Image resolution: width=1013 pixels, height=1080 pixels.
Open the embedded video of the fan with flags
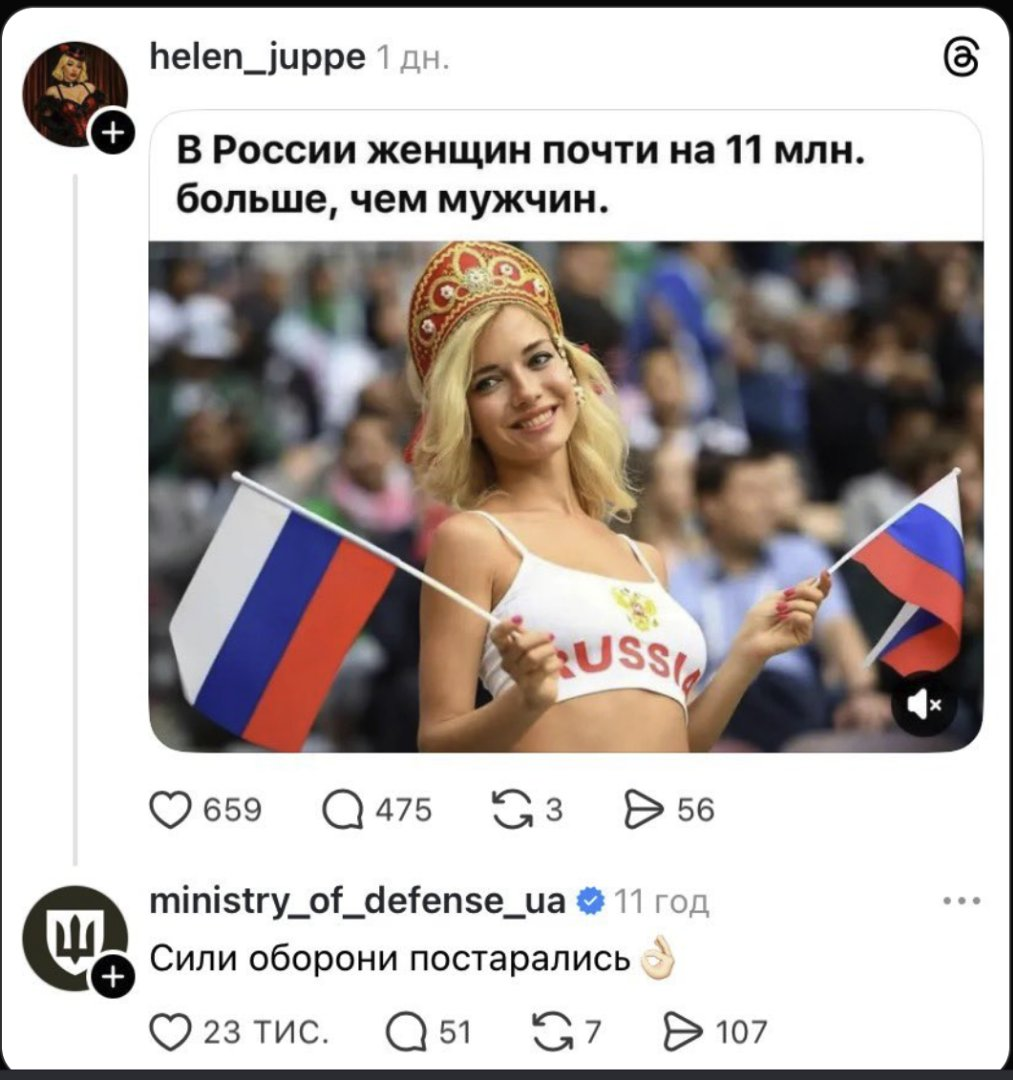[x=566, y=496]
